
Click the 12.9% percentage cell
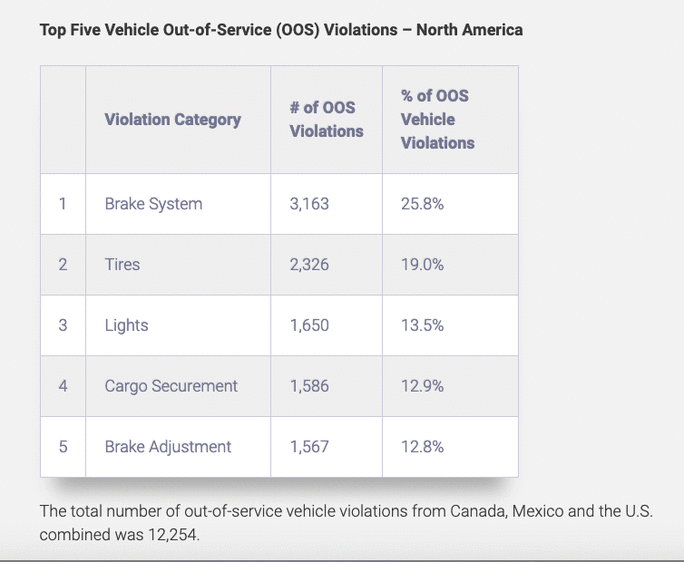point(423,386)
